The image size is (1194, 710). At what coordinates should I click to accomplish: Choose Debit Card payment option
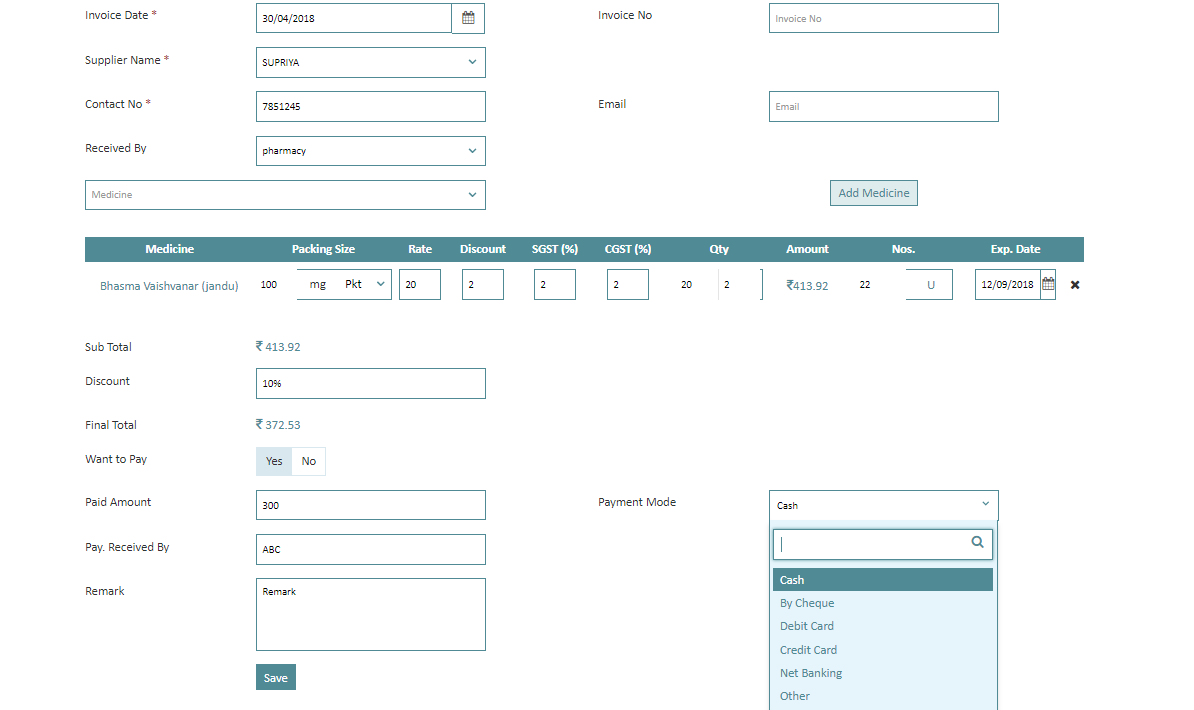(883, 626)
